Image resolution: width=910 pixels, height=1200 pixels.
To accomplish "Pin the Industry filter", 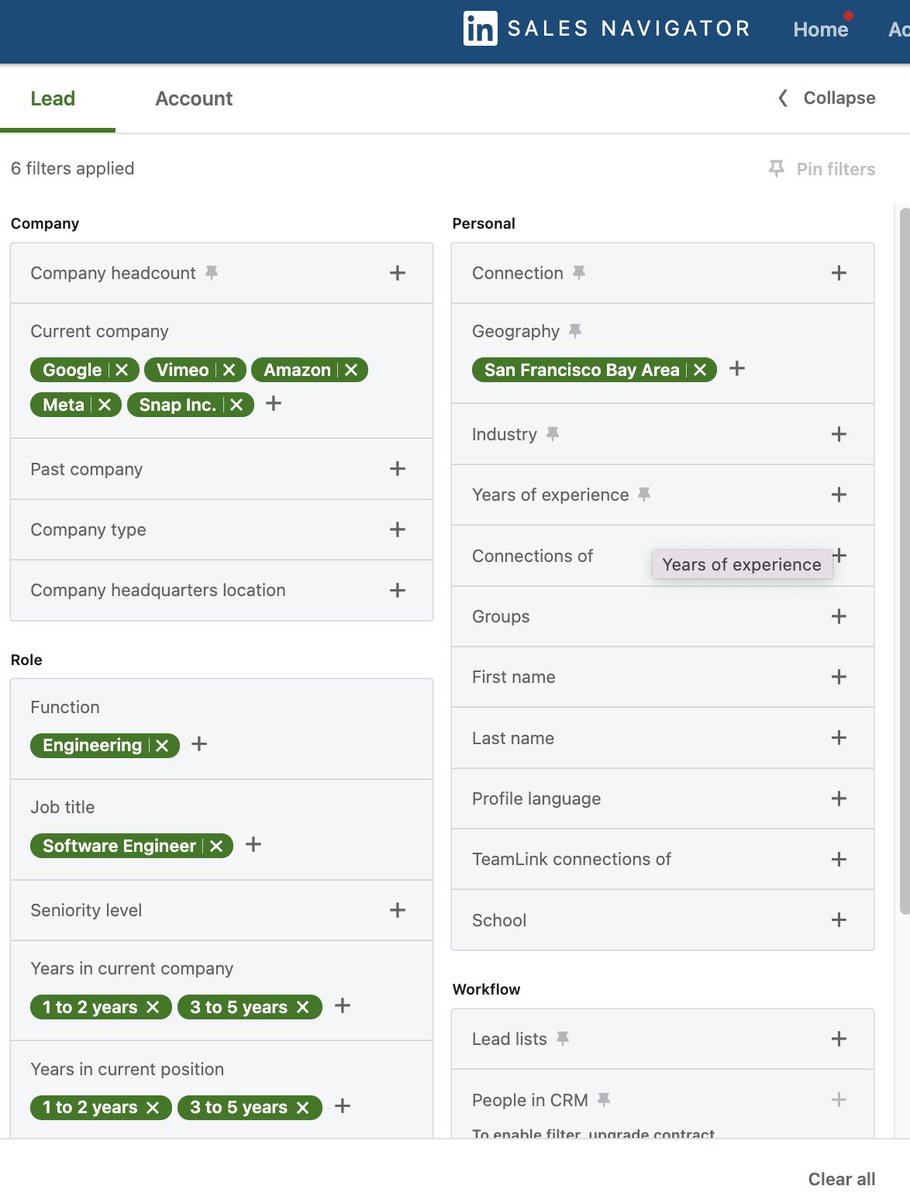I will pyautogui.click(x=552, y=434).
